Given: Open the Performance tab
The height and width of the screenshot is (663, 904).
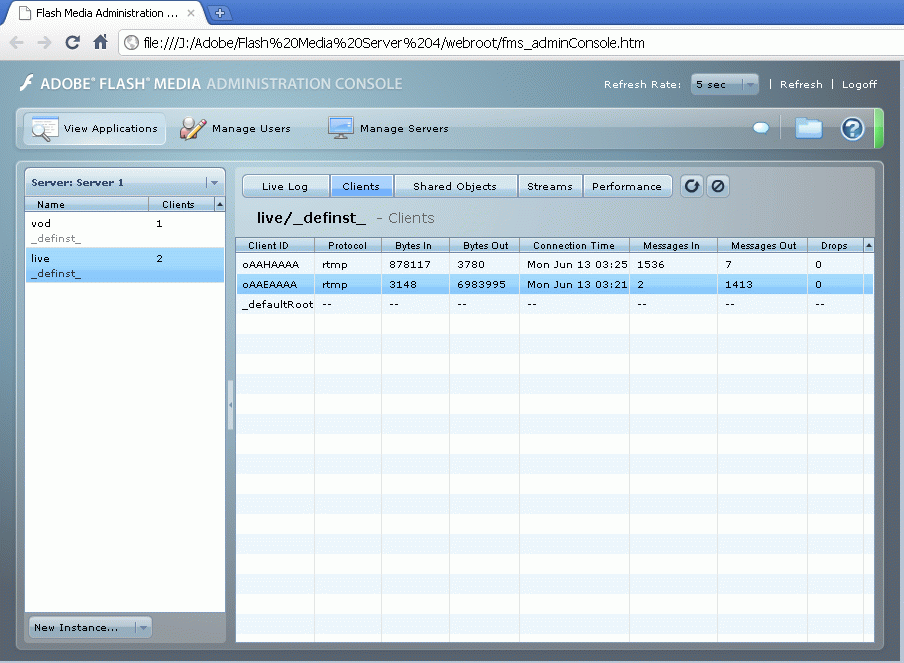Looking at the screenshot, I should pos(627,186).
